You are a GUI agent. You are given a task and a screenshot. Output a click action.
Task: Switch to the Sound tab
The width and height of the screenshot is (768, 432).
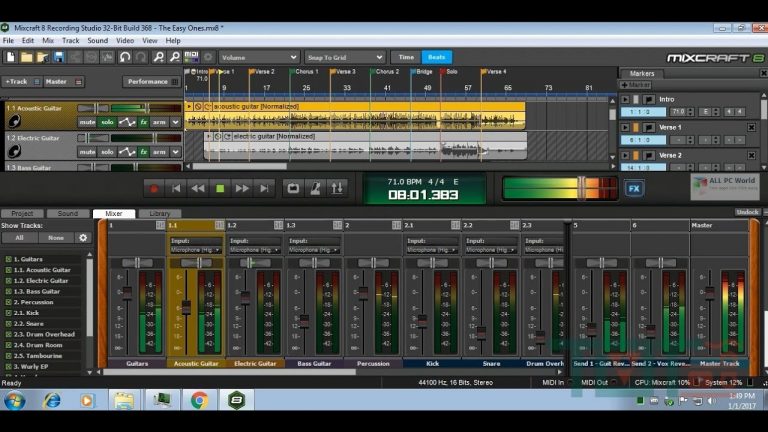(x=68, y=214)
